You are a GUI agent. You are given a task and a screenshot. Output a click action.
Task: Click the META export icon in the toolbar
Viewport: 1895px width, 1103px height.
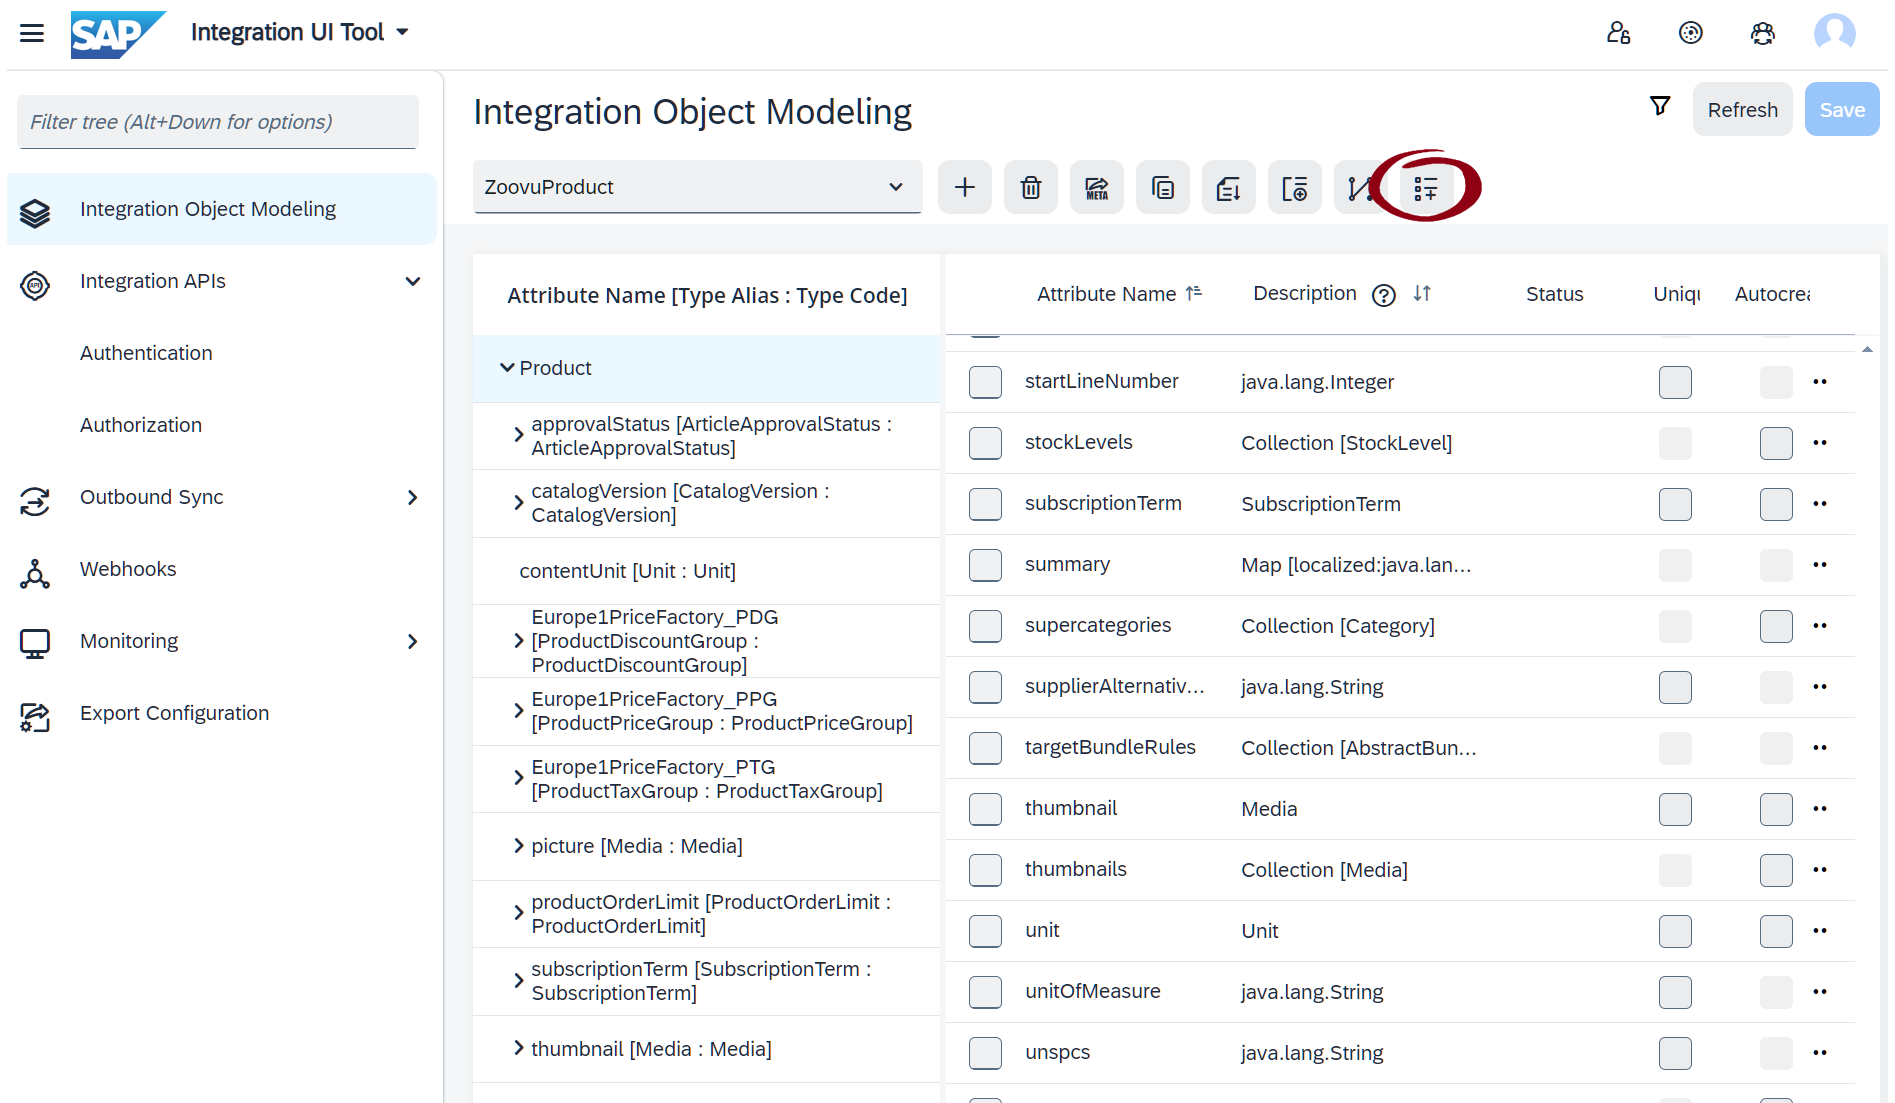1096,187
